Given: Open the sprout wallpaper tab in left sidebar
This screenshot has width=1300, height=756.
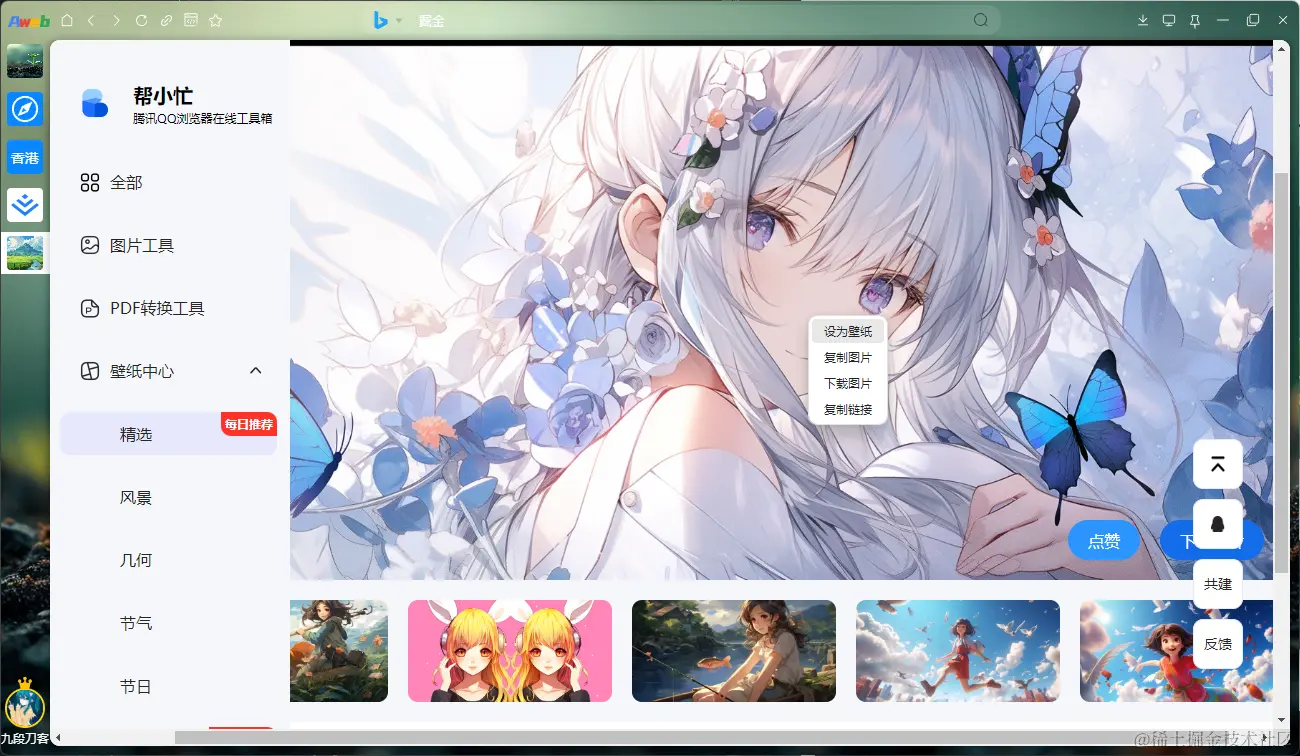Looking at the screenshot, I should pos(24,61).
